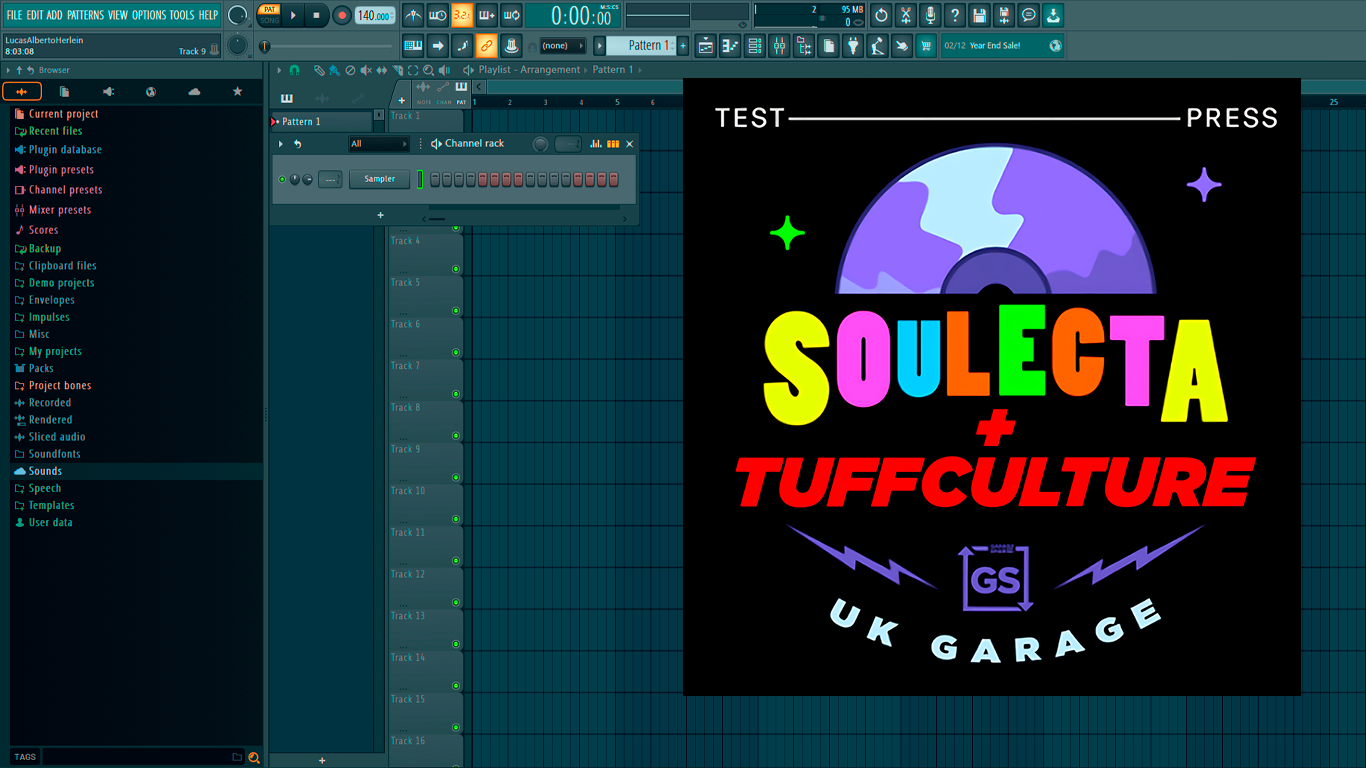Select the playlist Mute tool

tap(366, 70)
